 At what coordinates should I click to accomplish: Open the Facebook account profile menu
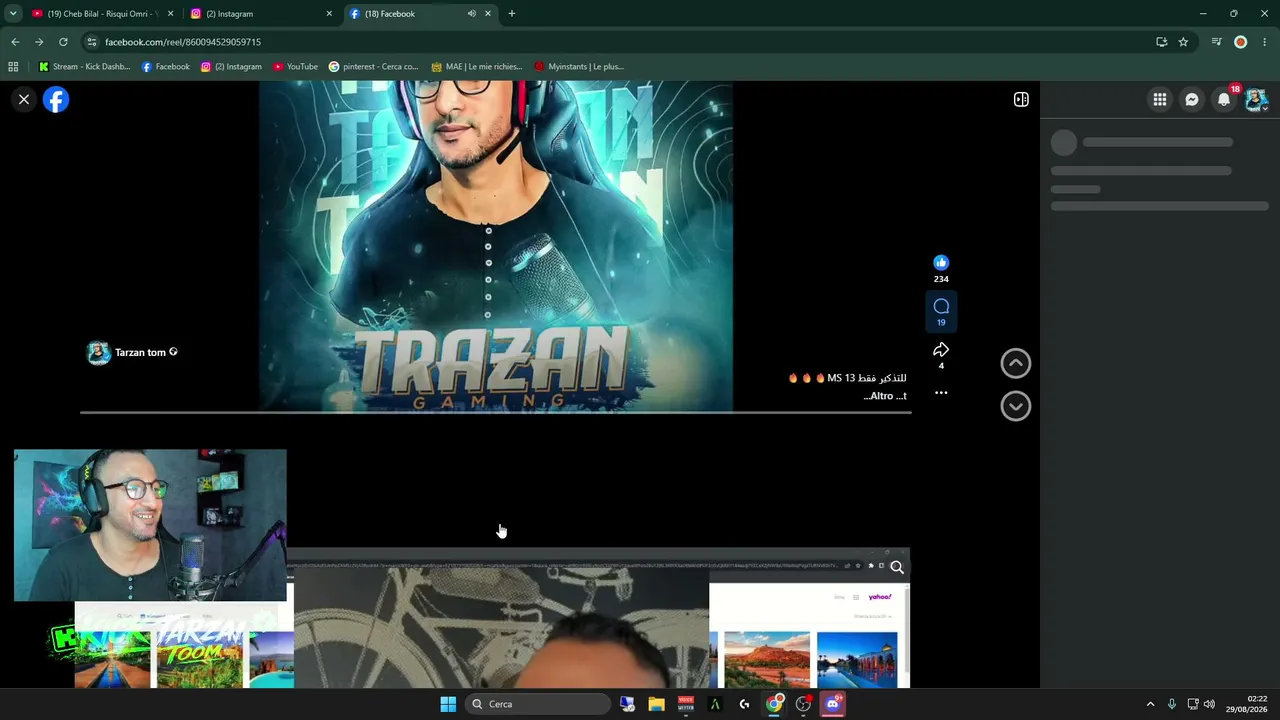[x=1256, y=99]
